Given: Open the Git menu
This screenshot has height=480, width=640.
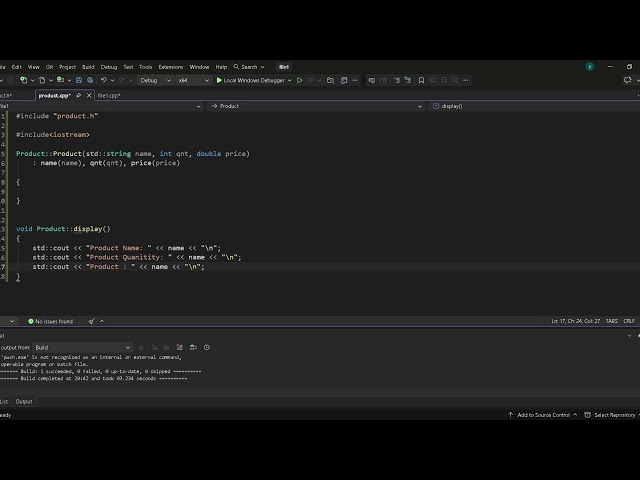Looking at the screenshot, I should [x=49, y=67].
